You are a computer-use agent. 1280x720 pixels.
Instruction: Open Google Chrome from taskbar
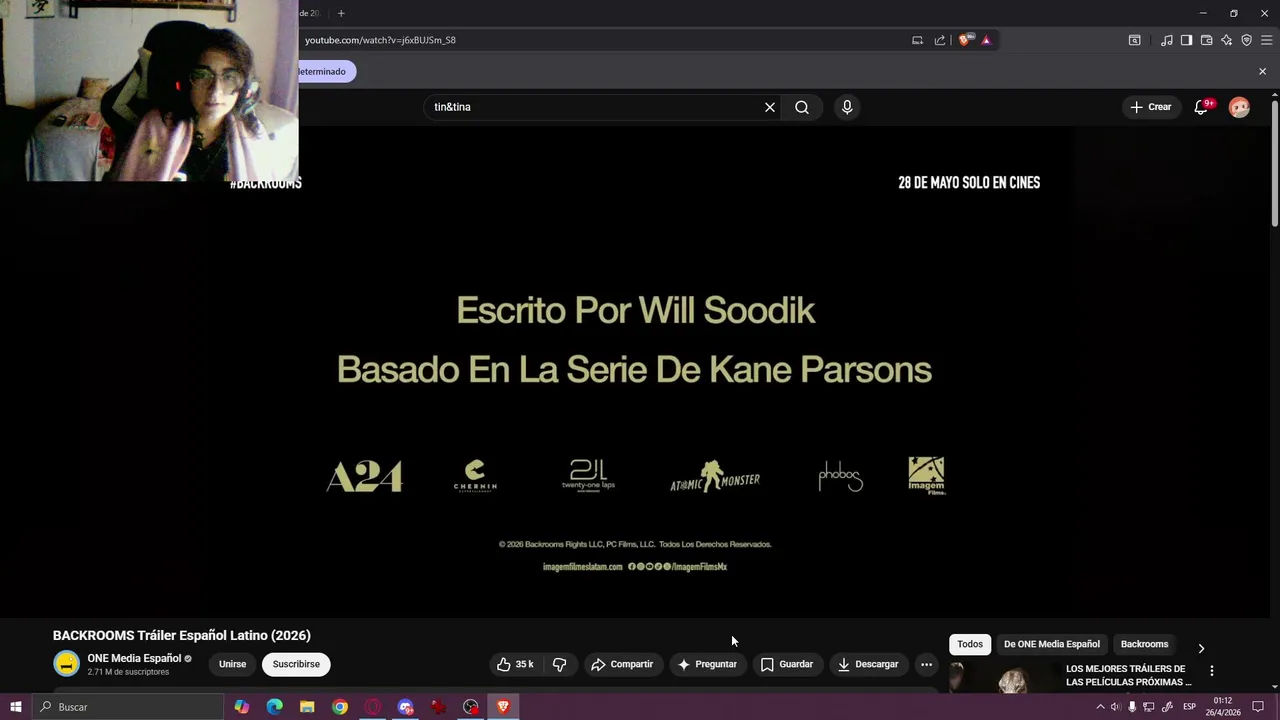point(340,707)
